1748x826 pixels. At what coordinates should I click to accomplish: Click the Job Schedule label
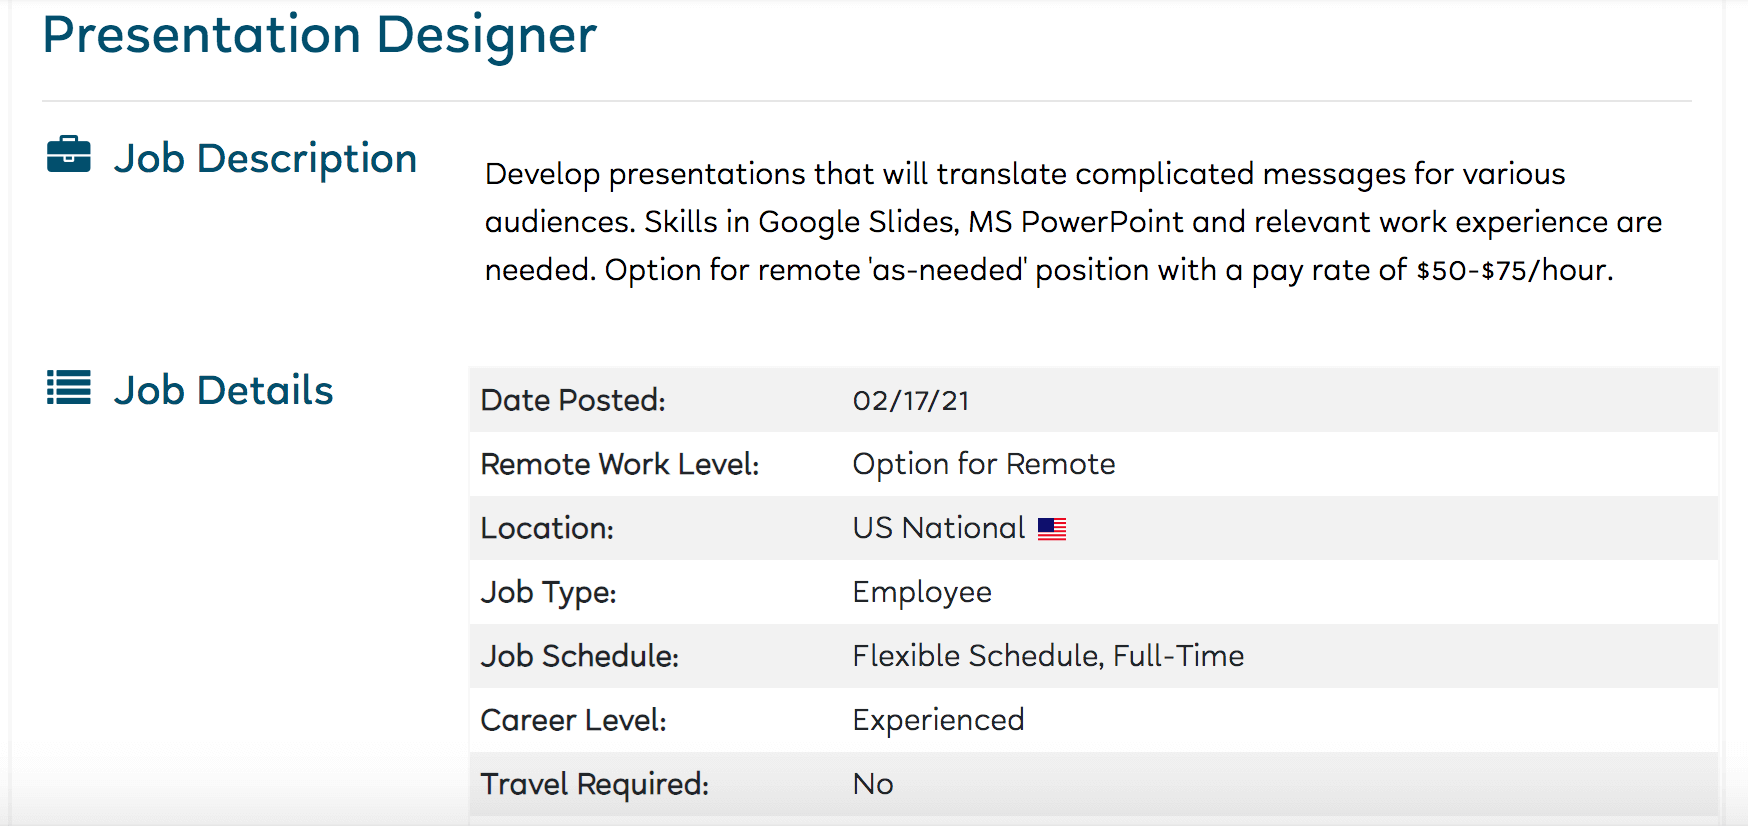[580, 656]
